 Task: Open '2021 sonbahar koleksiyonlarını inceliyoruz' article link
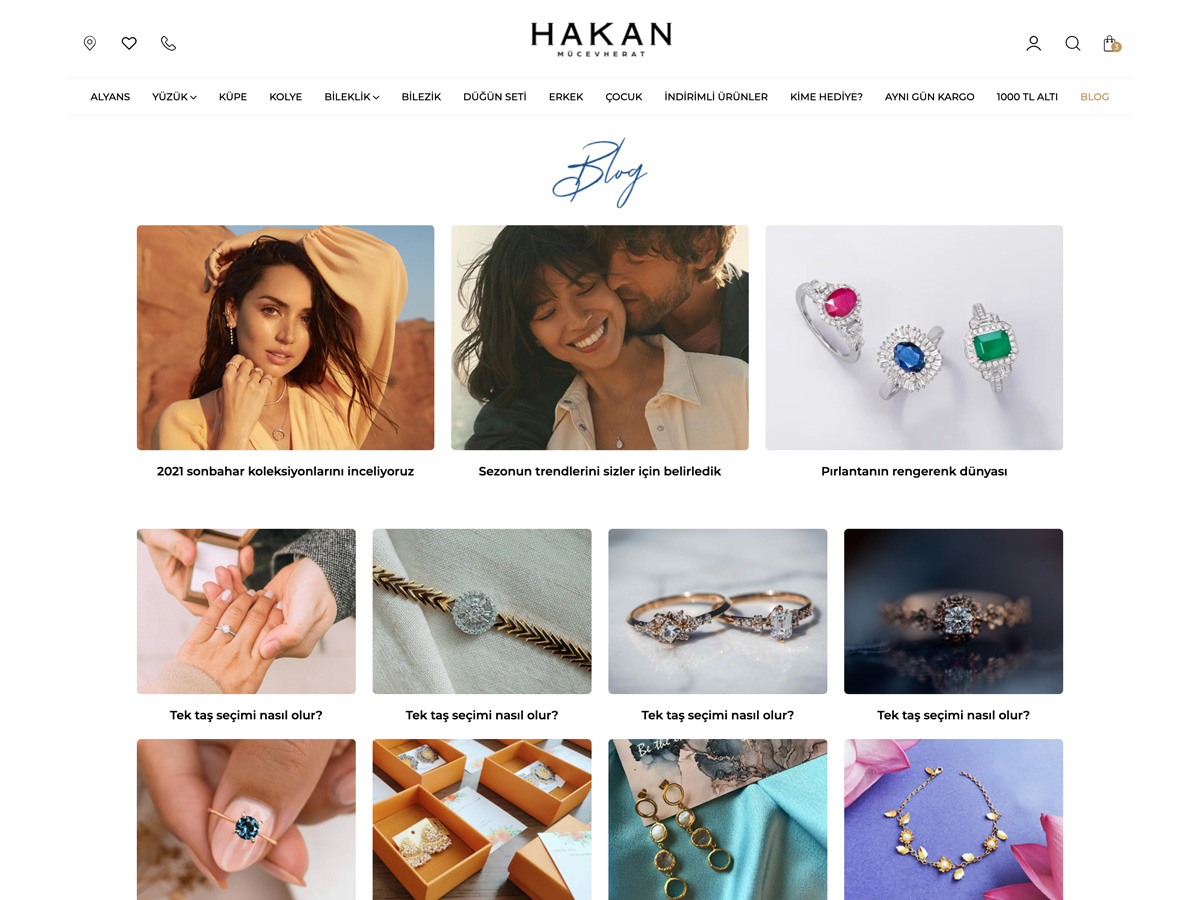(285, 471)
